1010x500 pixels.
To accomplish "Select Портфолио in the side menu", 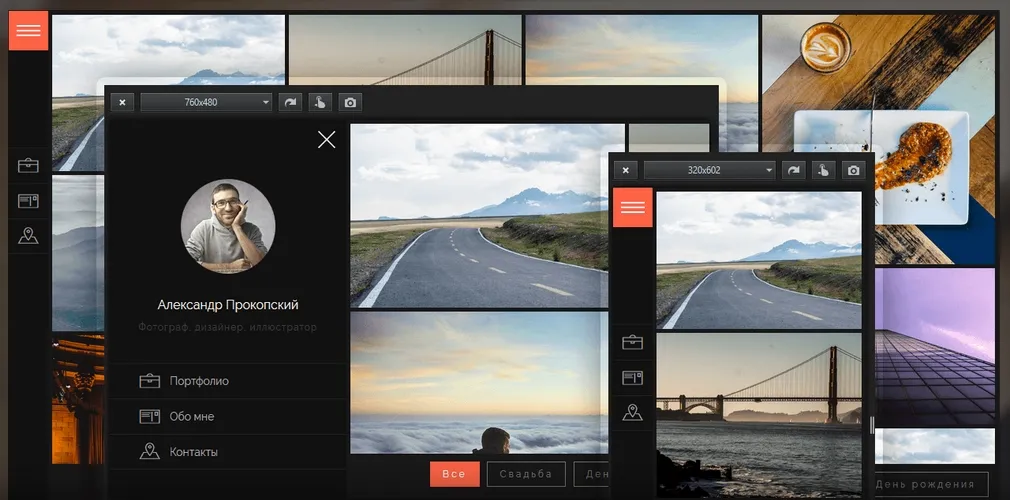I will click(x=199, y=381).
